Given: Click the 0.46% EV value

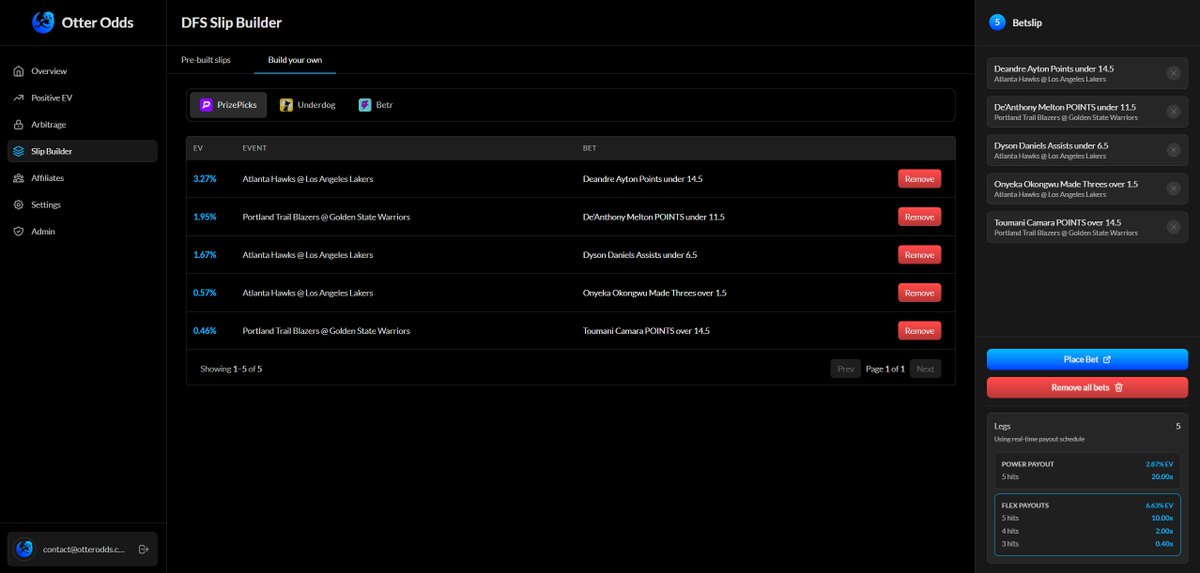Looking at the screenshot, I should coord(205,330).
